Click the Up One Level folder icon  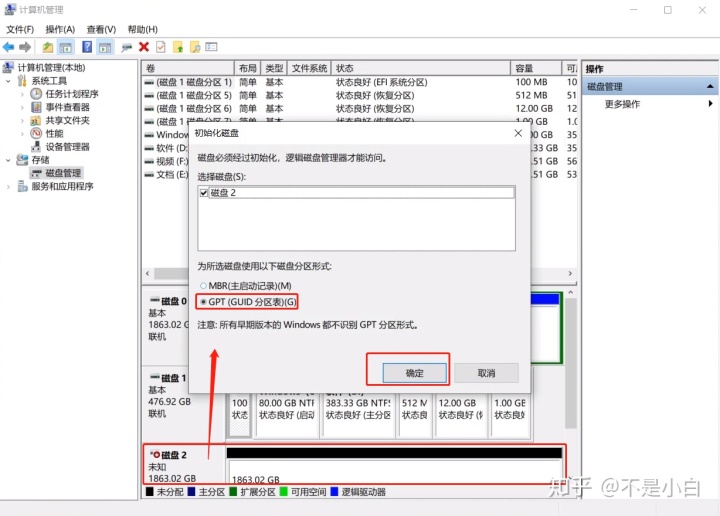pyautogui.click(x=48, y=47)
